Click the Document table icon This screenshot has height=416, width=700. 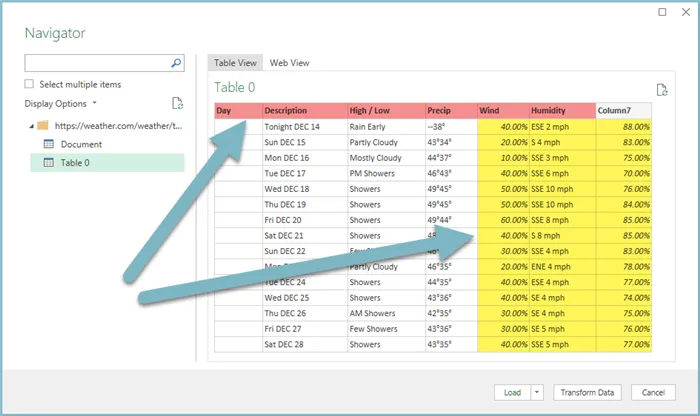pos(48,145)
